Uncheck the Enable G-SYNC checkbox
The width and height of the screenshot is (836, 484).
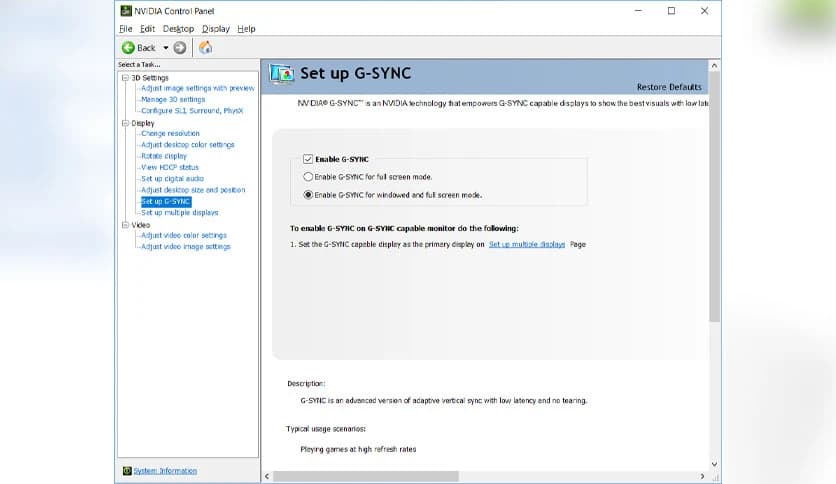click(x=308, y=159)
